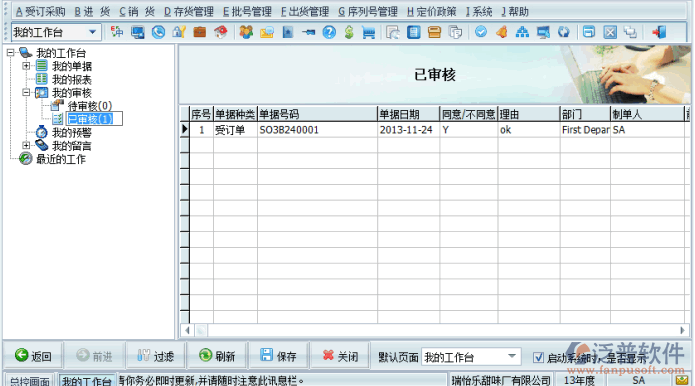Click the blue organization chart icon

click(x=523, y=32)
